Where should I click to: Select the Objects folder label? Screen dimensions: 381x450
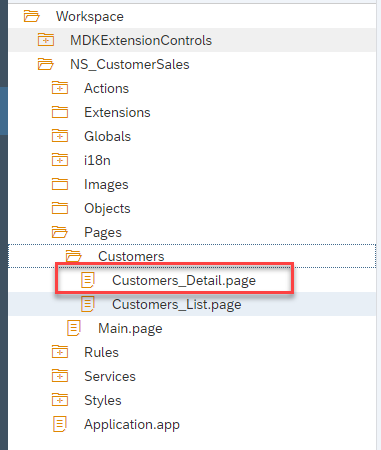pyautogui.click(x=107, y=208)
